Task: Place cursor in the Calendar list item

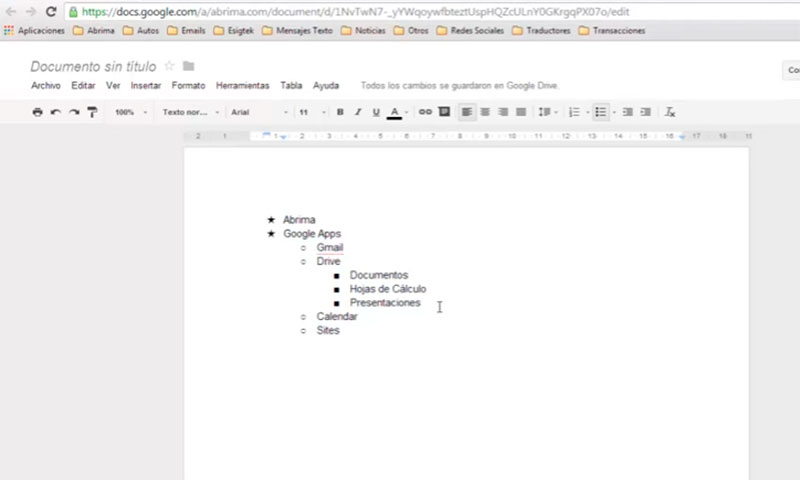Action: (337, 316)
